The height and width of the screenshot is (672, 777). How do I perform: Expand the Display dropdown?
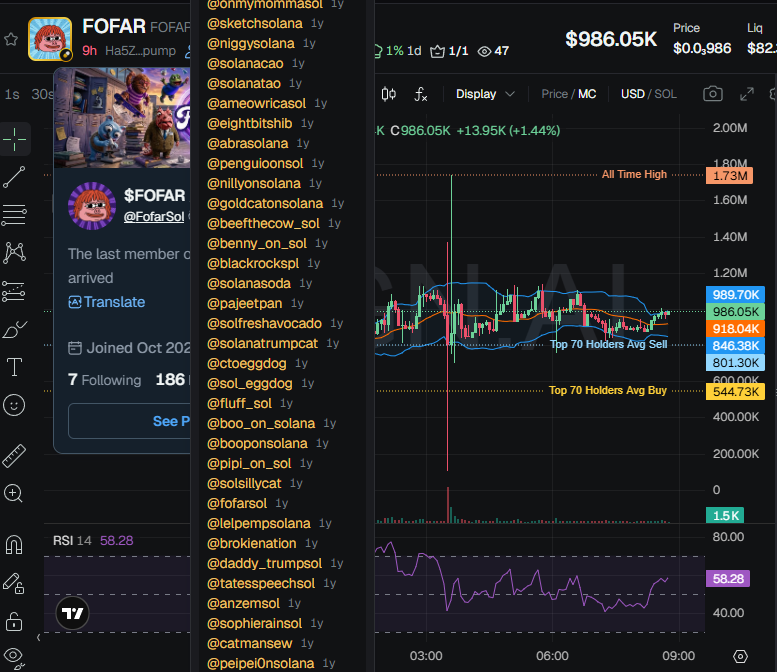(x=485, y=94)
